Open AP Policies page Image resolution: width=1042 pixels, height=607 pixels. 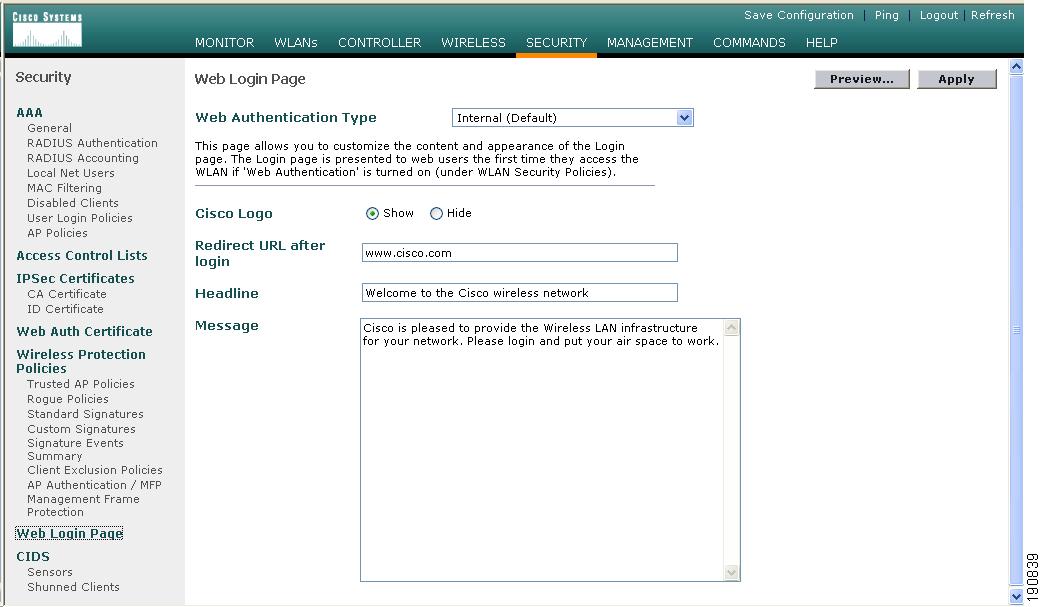point(57,233)
